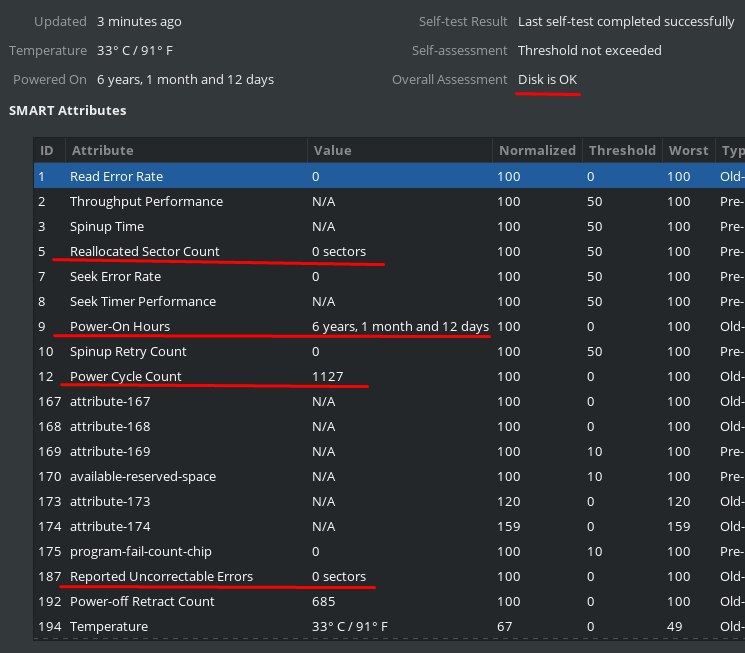Click the 'Disk is OK' assessment text

(547, 79)
